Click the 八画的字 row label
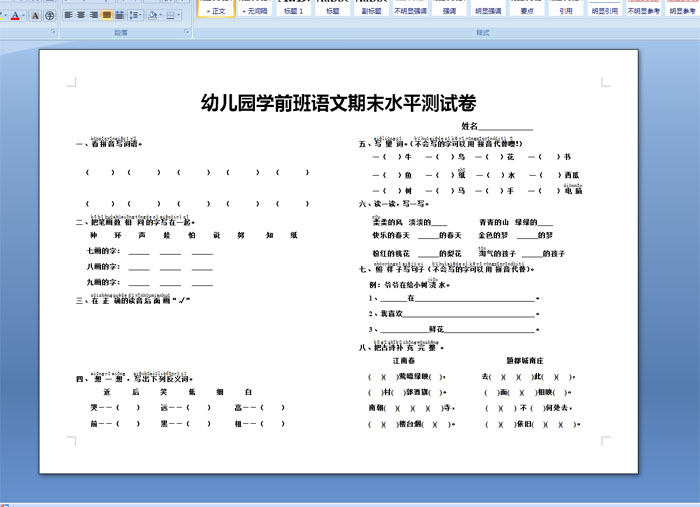The width and height of the screenshot is (700, 507). (104, 266)
